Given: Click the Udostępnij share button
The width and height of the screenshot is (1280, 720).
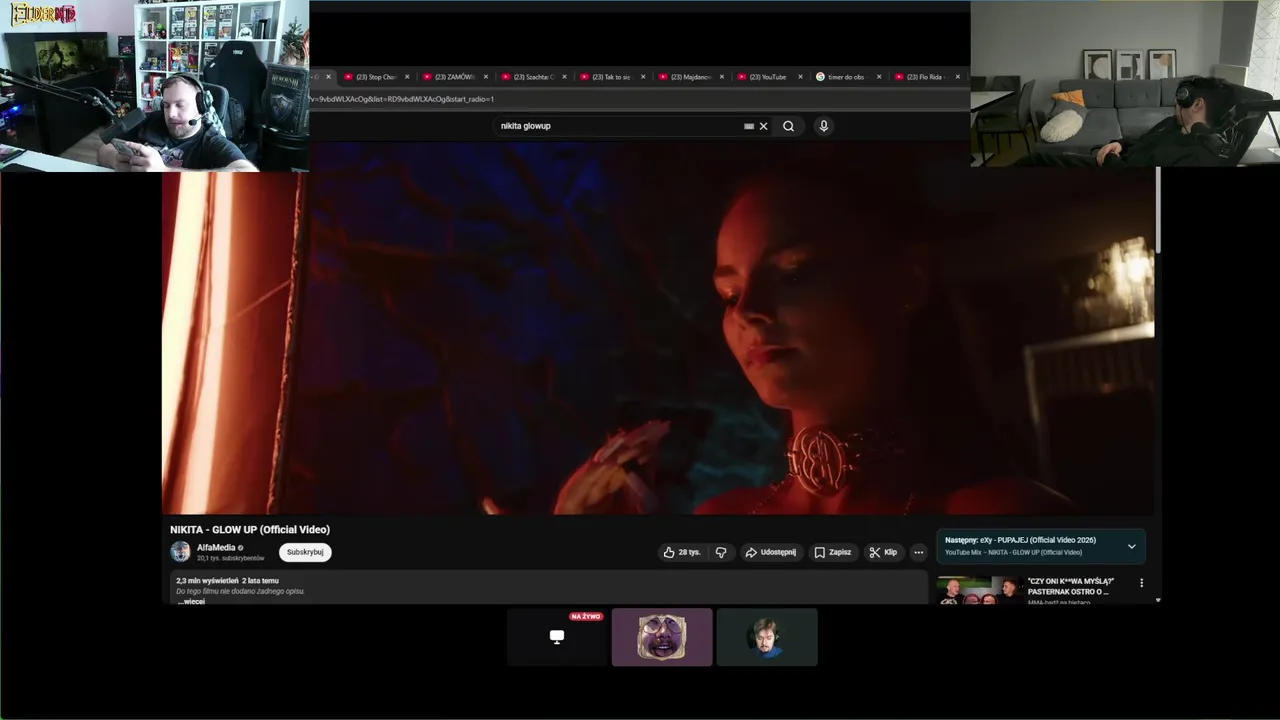Looking at the screenshot, I should tap(770, 552).
